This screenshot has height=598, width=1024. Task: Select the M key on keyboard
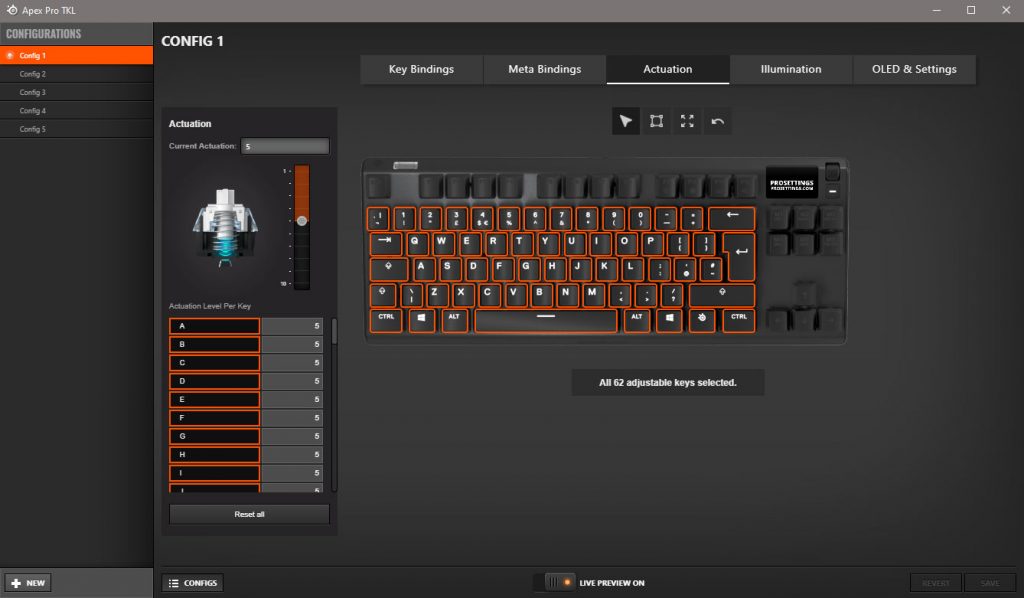pos(592,295)
